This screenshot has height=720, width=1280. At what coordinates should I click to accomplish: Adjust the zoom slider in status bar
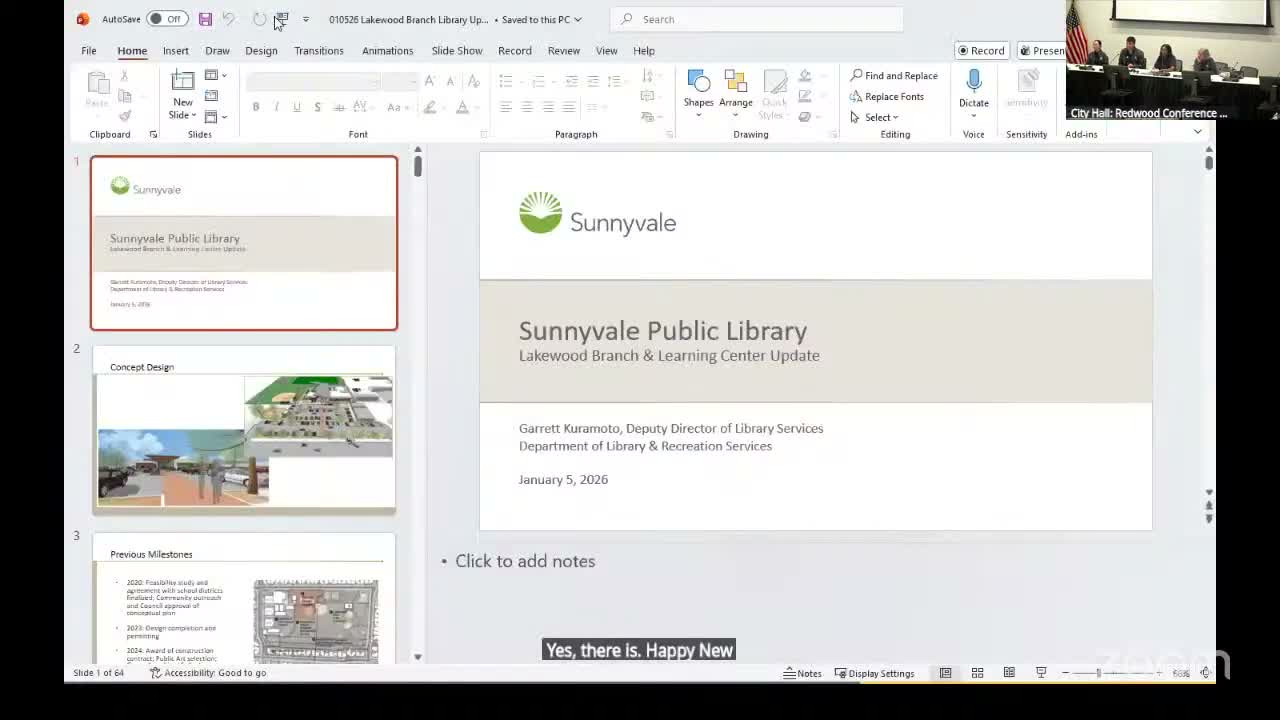click(1098, 673)
